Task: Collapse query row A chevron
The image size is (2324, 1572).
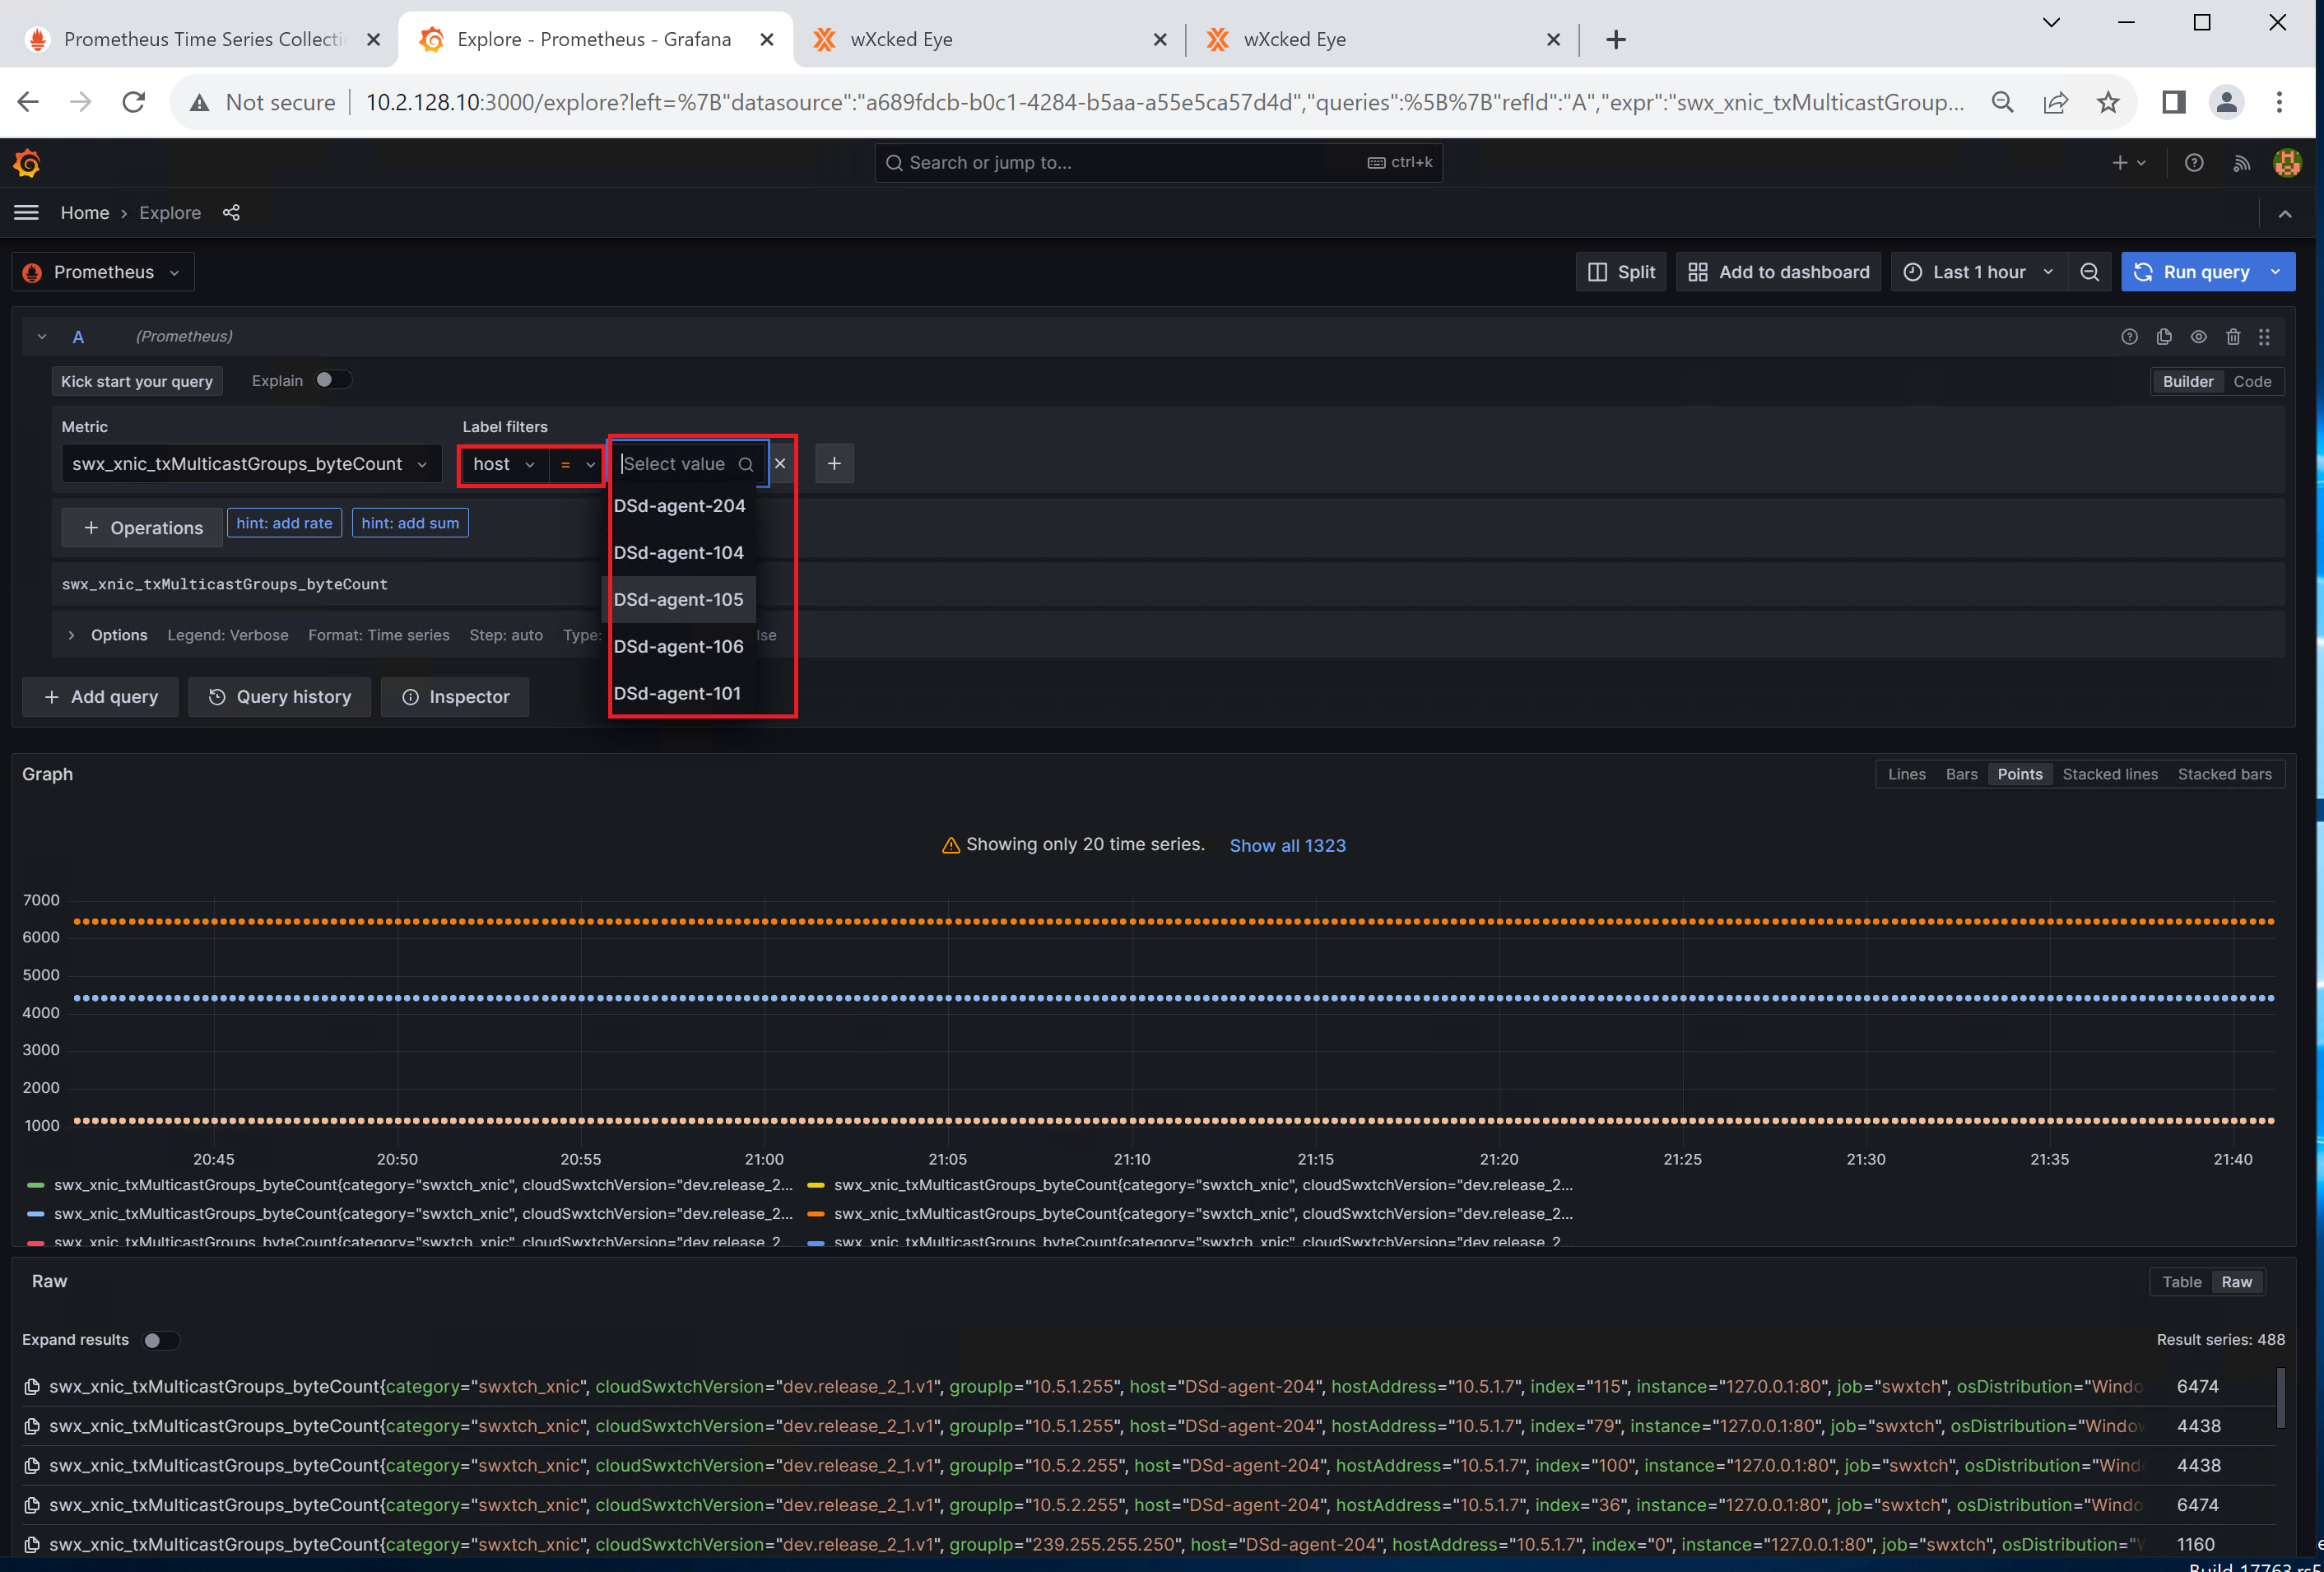Action: 42,337
